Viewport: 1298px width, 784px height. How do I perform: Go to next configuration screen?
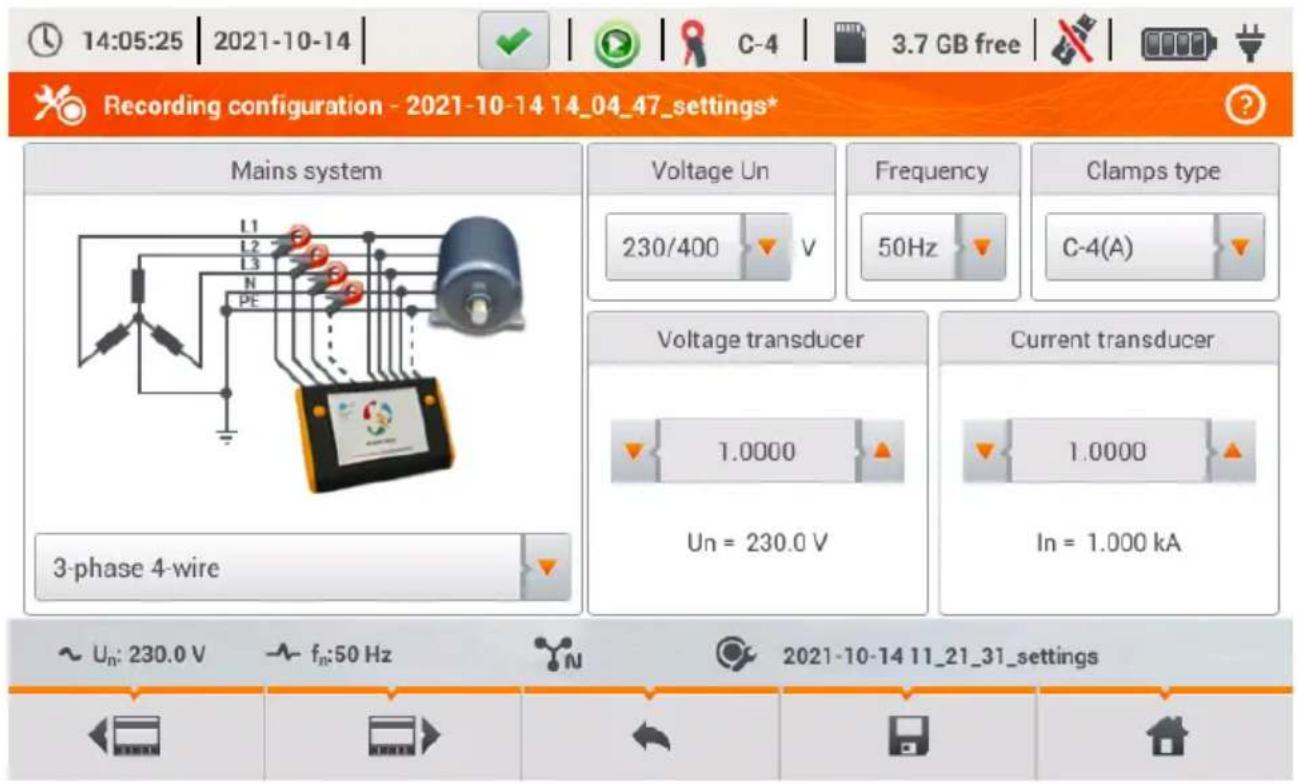392,737
